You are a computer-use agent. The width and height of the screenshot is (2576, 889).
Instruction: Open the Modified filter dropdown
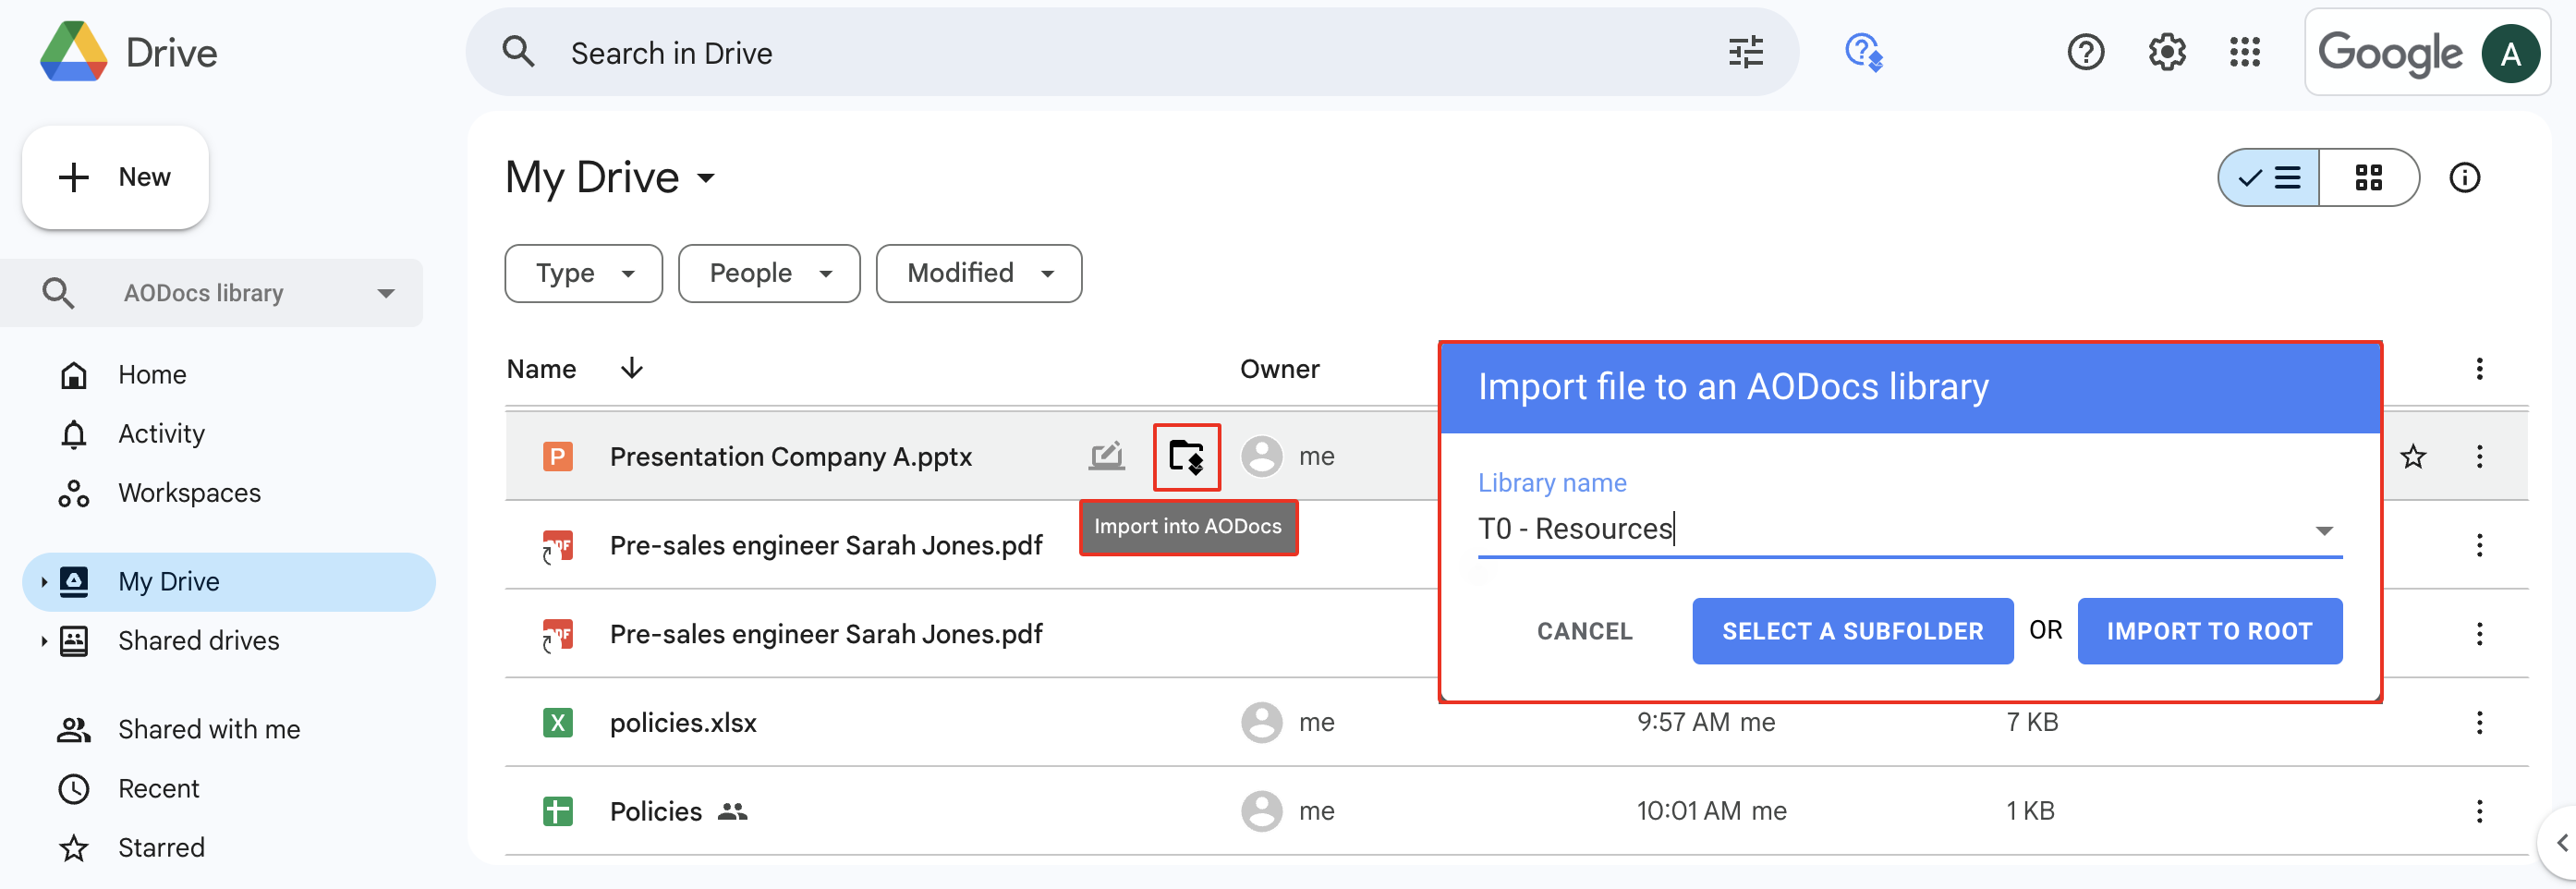click(979, 273)
